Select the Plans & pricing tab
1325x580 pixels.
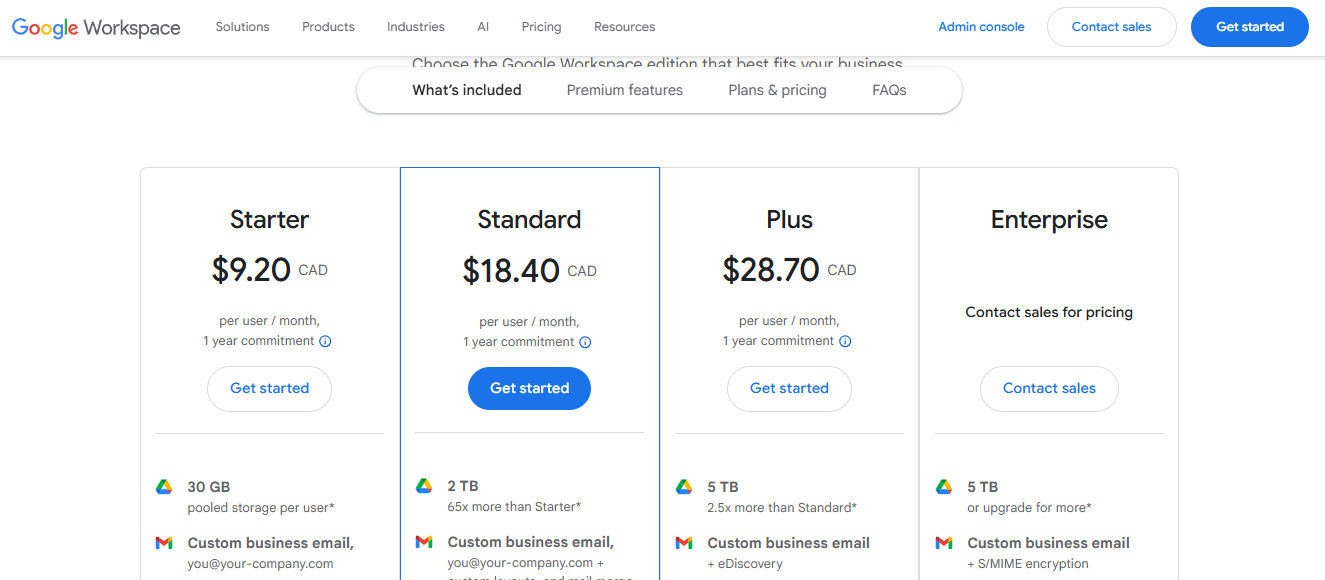point(777,89)
